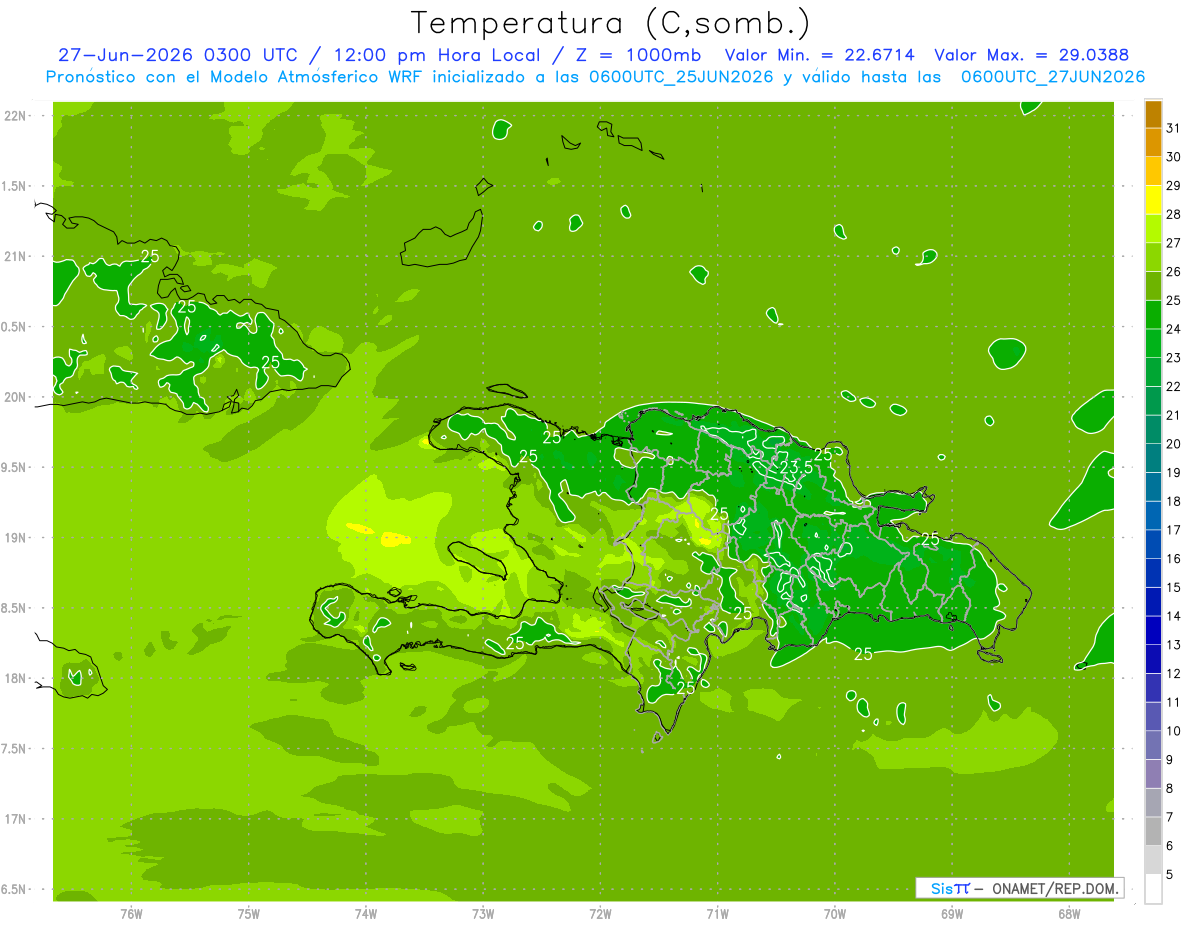Click the purple legend swatch between 8 and 9
This screenshot has height=927, width=1200.
(x=1153, y=774)
